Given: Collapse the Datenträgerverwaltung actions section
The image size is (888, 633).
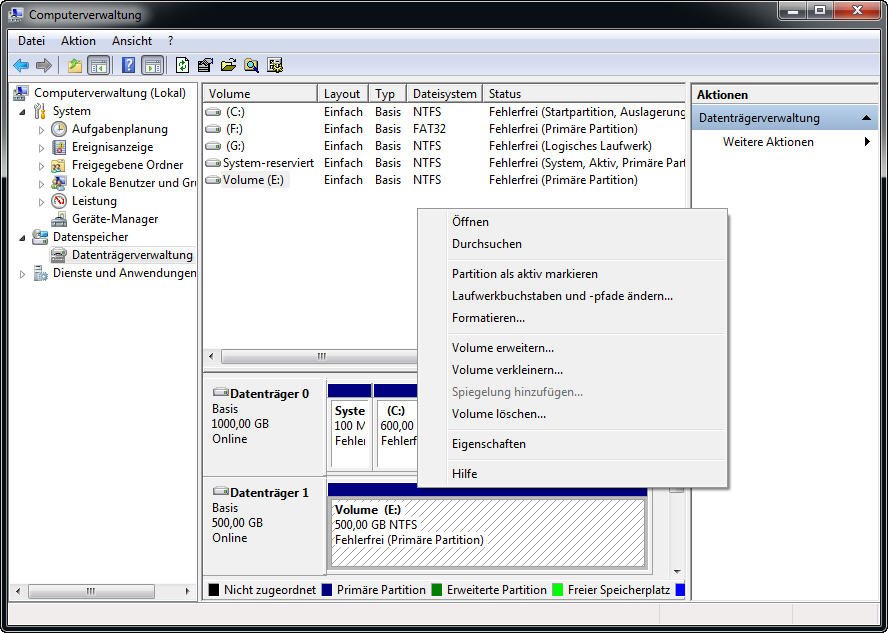Looking at the screenshot, I should (866, 118).
